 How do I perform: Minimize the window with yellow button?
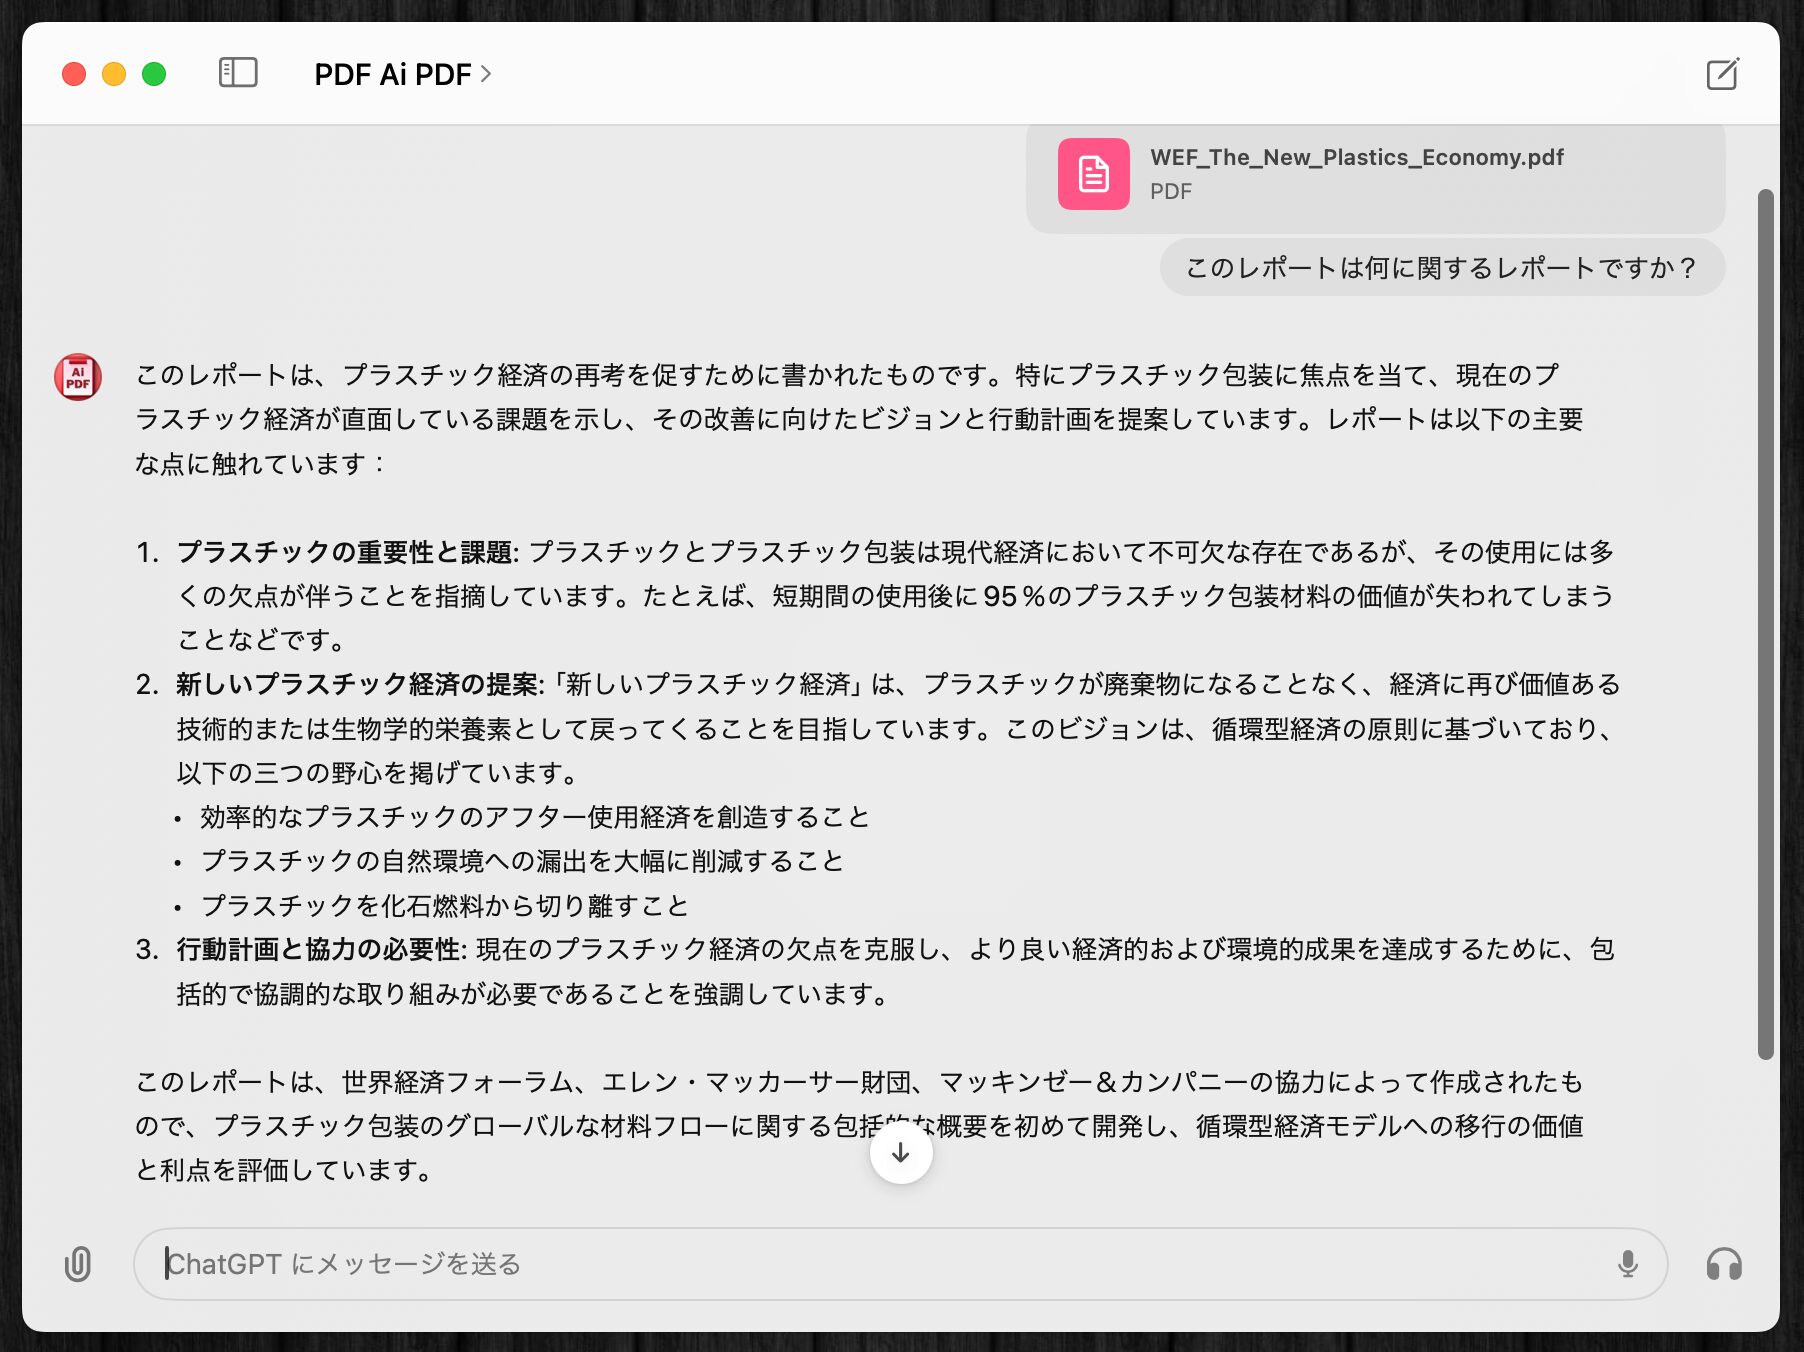(x=114, y=74)
